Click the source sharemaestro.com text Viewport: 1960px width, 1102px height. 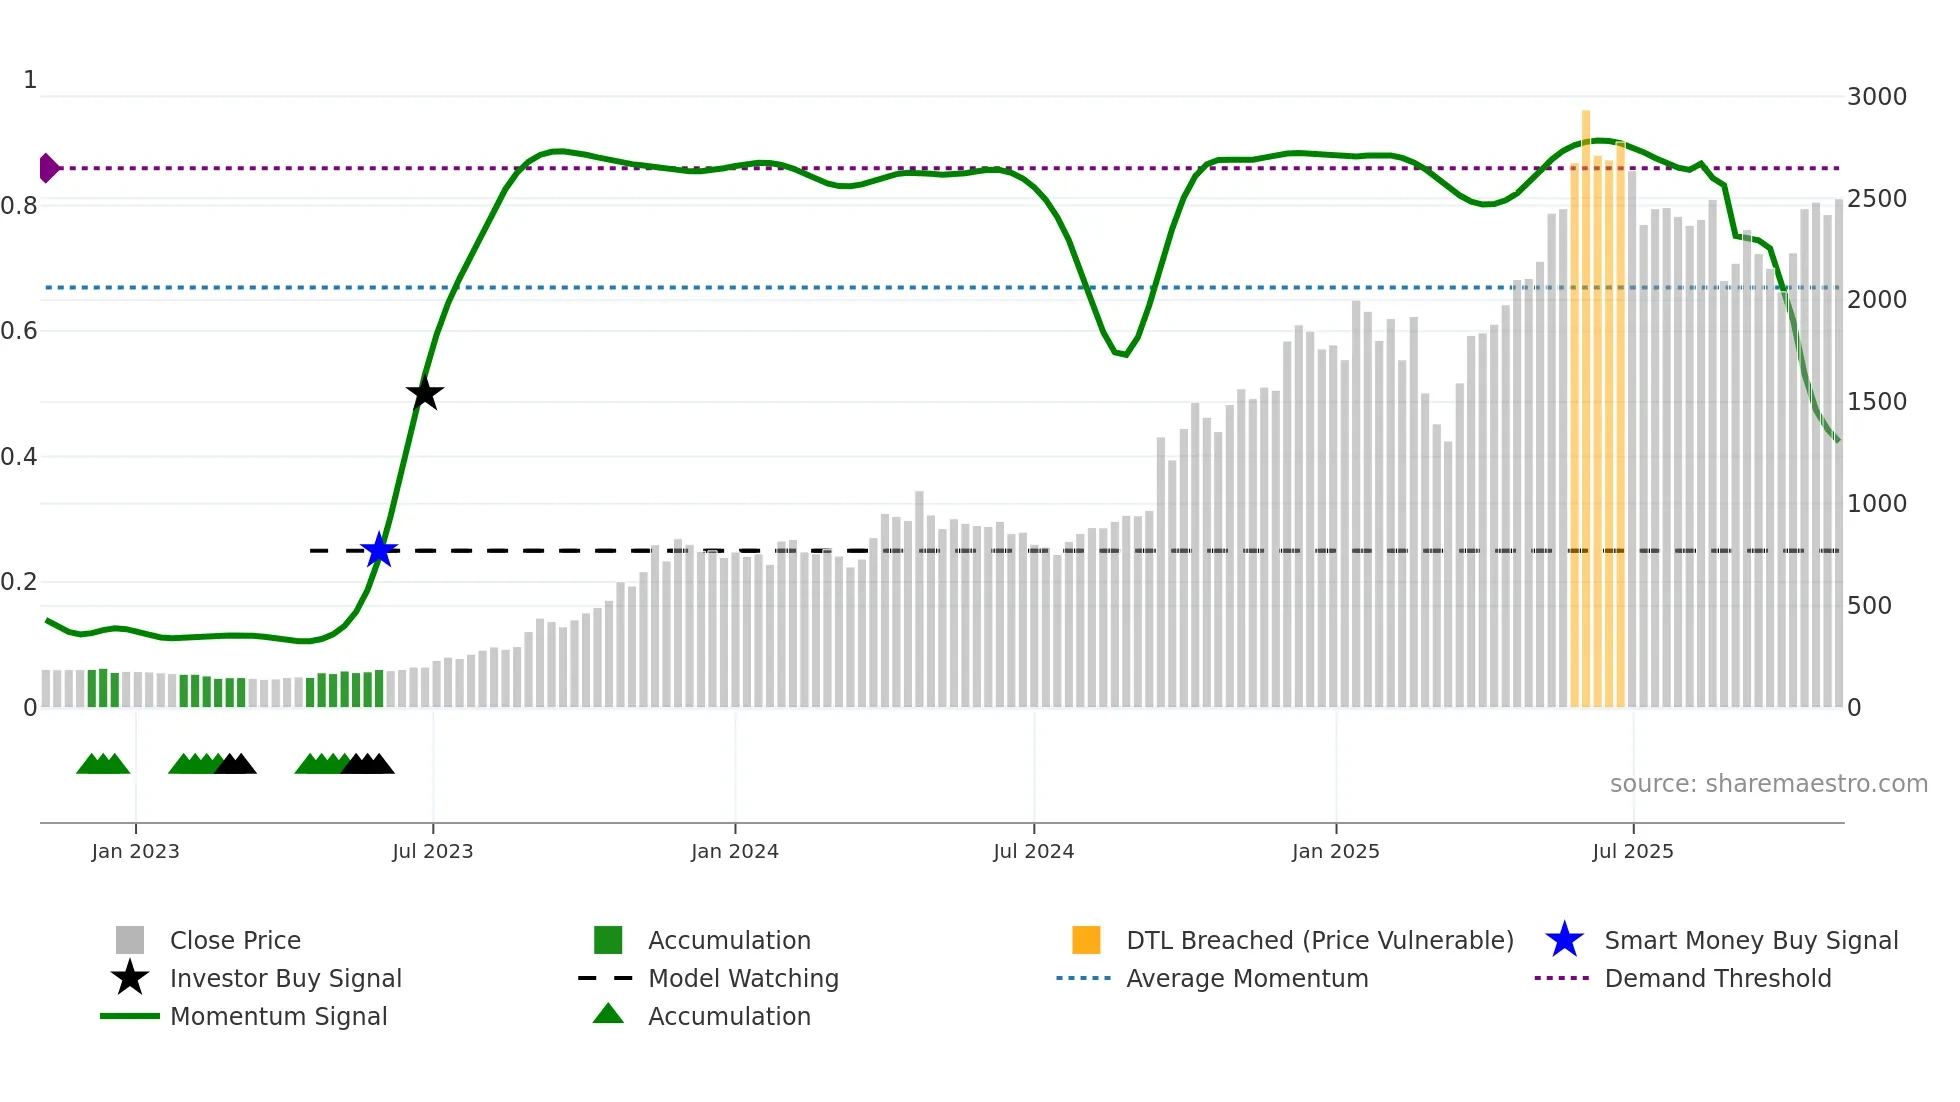pyautogui.click(x=1768, y=783)
